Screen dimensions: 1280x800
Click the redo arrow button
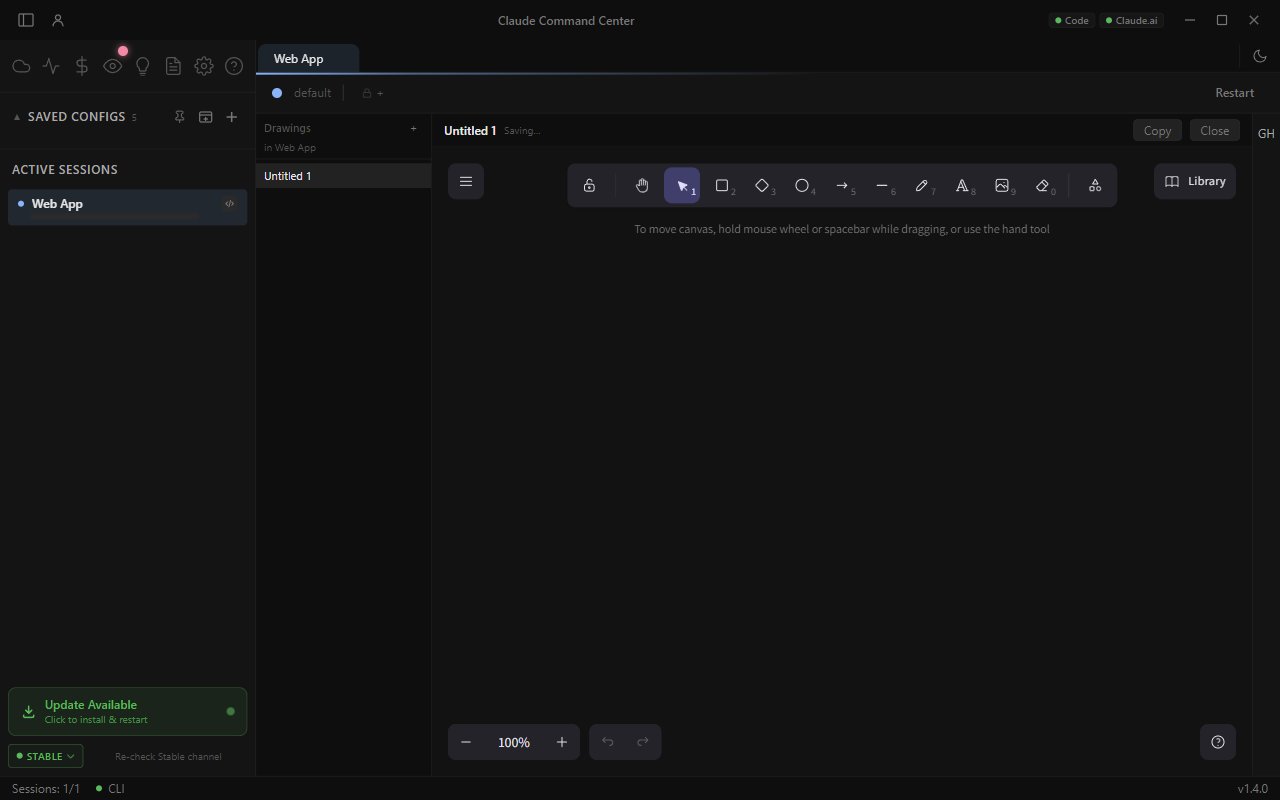[x=643, y=742]
